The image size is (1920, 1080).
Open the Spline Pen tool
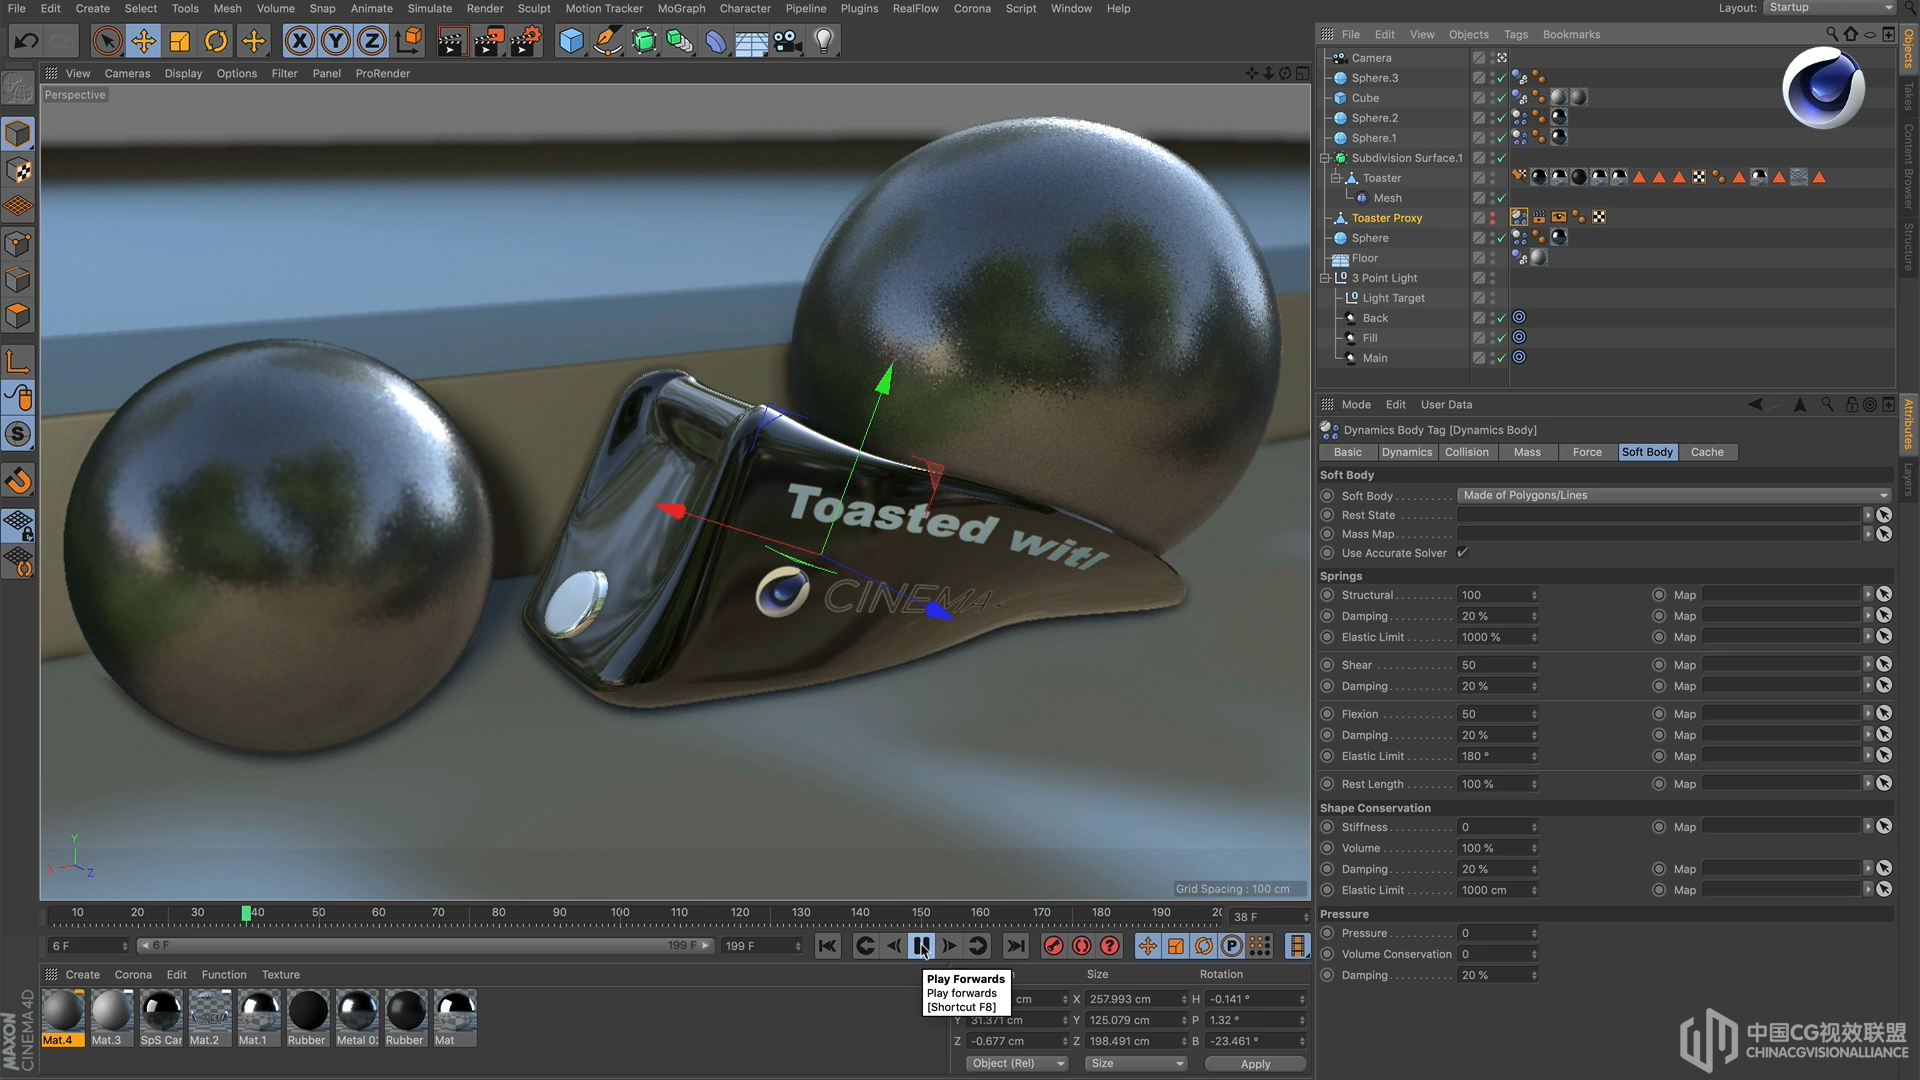pyautogui.click(x=607, y=41)
